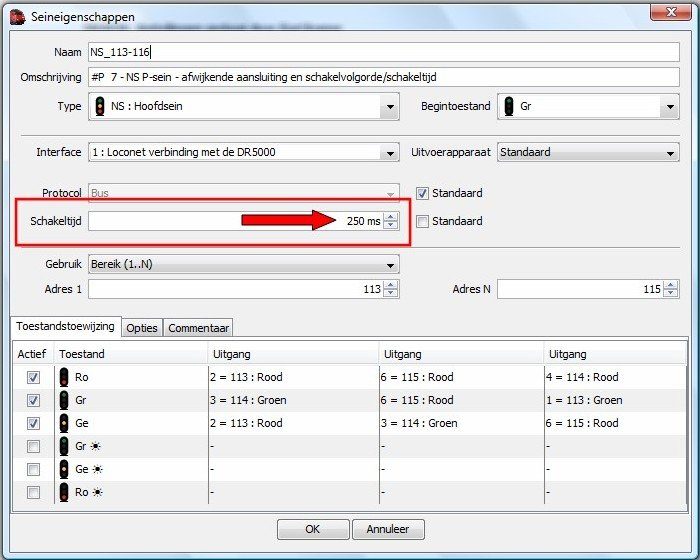
Task: Switch to the Opties tab
Action: pos(142,328)
